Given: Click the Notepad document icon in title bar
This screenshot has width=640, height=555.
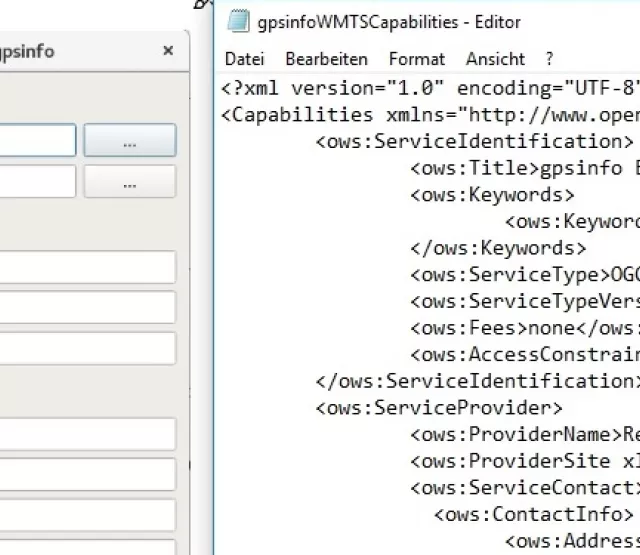Looking at the screenshot, I should tap(237, 22).
